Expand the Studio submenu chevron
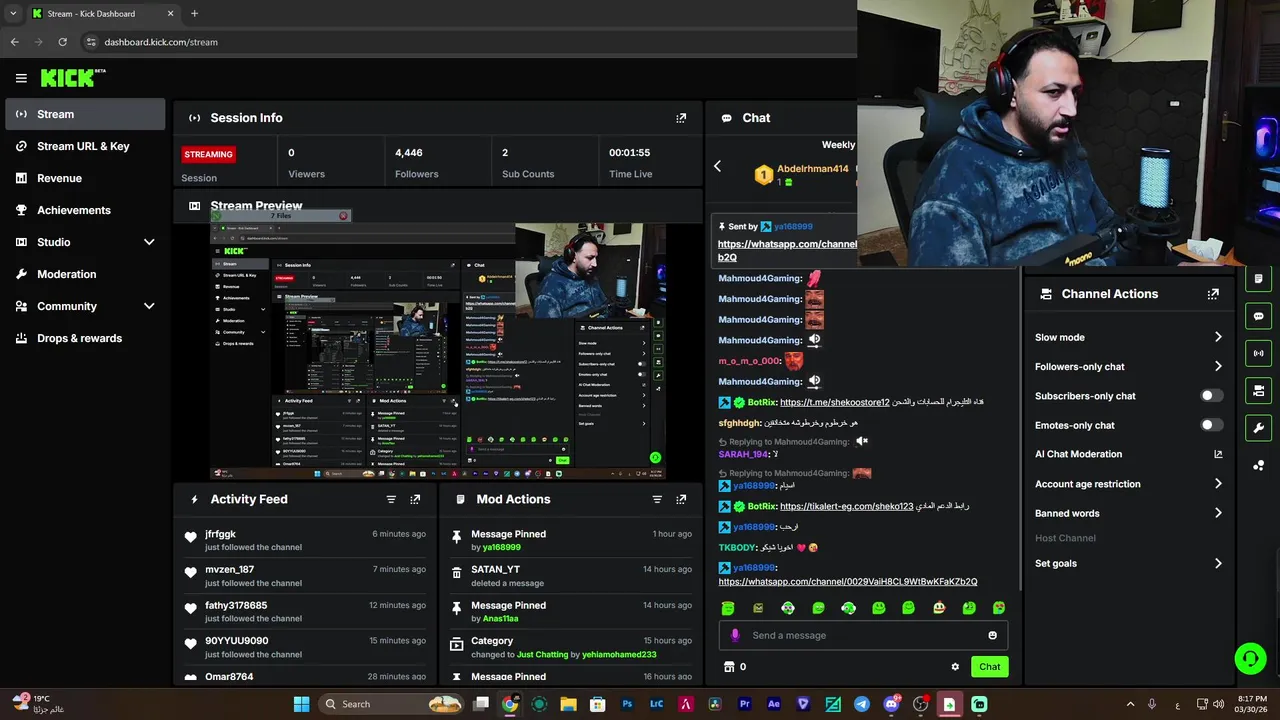 point(149,242)
